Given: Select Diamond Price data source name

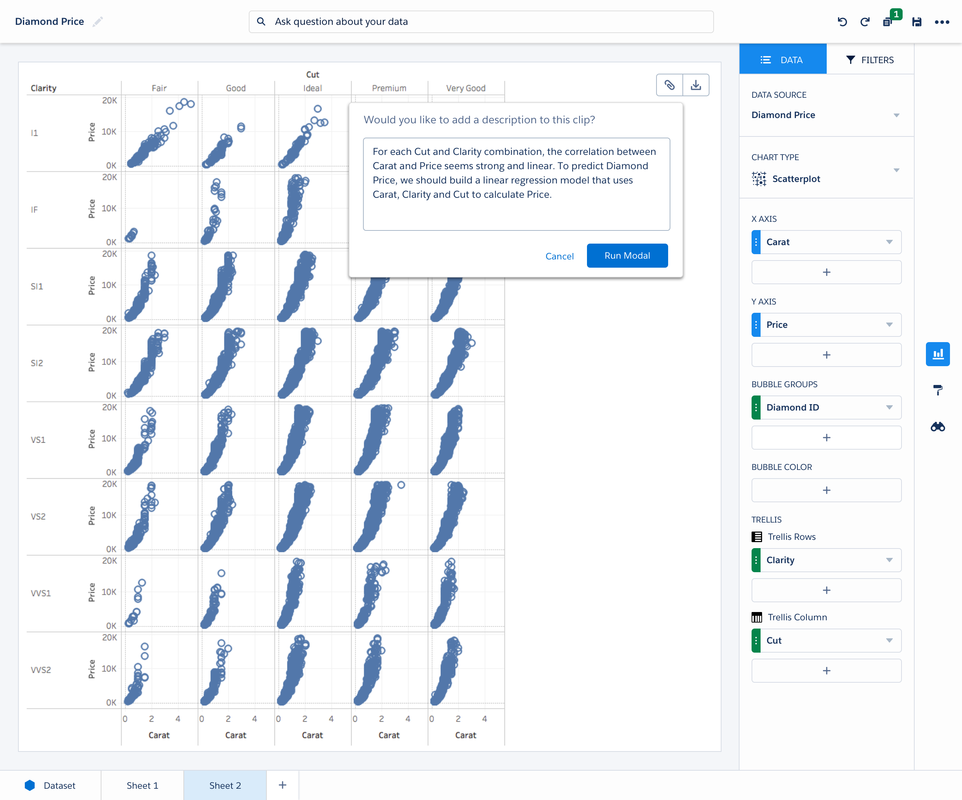Looking at the screenshot, I should click(x=783, y=115).
